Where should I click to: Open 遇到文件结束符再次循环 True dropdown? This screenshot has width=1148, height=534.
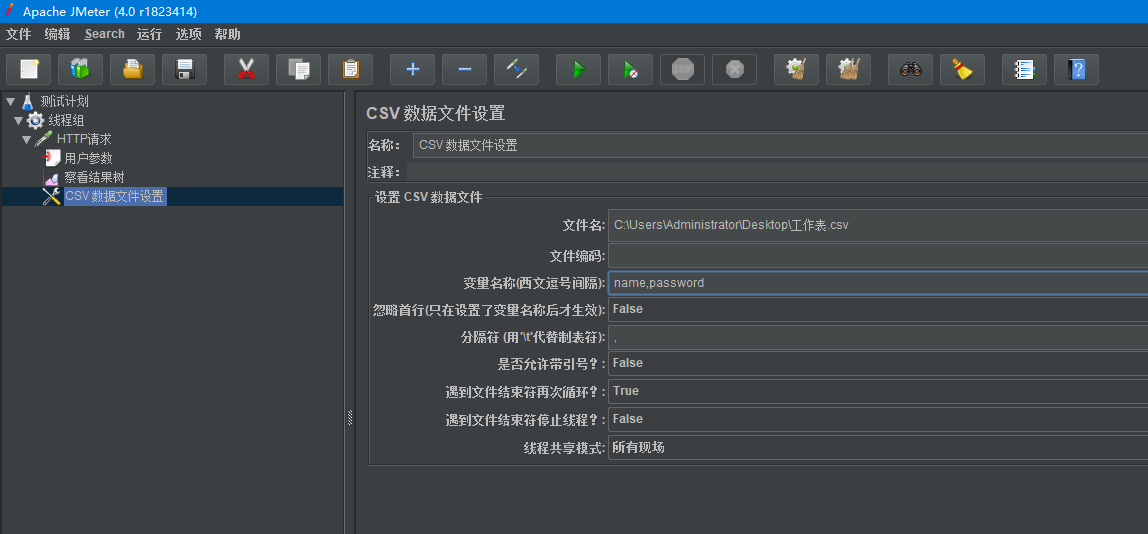pyautogui.click(x=878, y=391)
